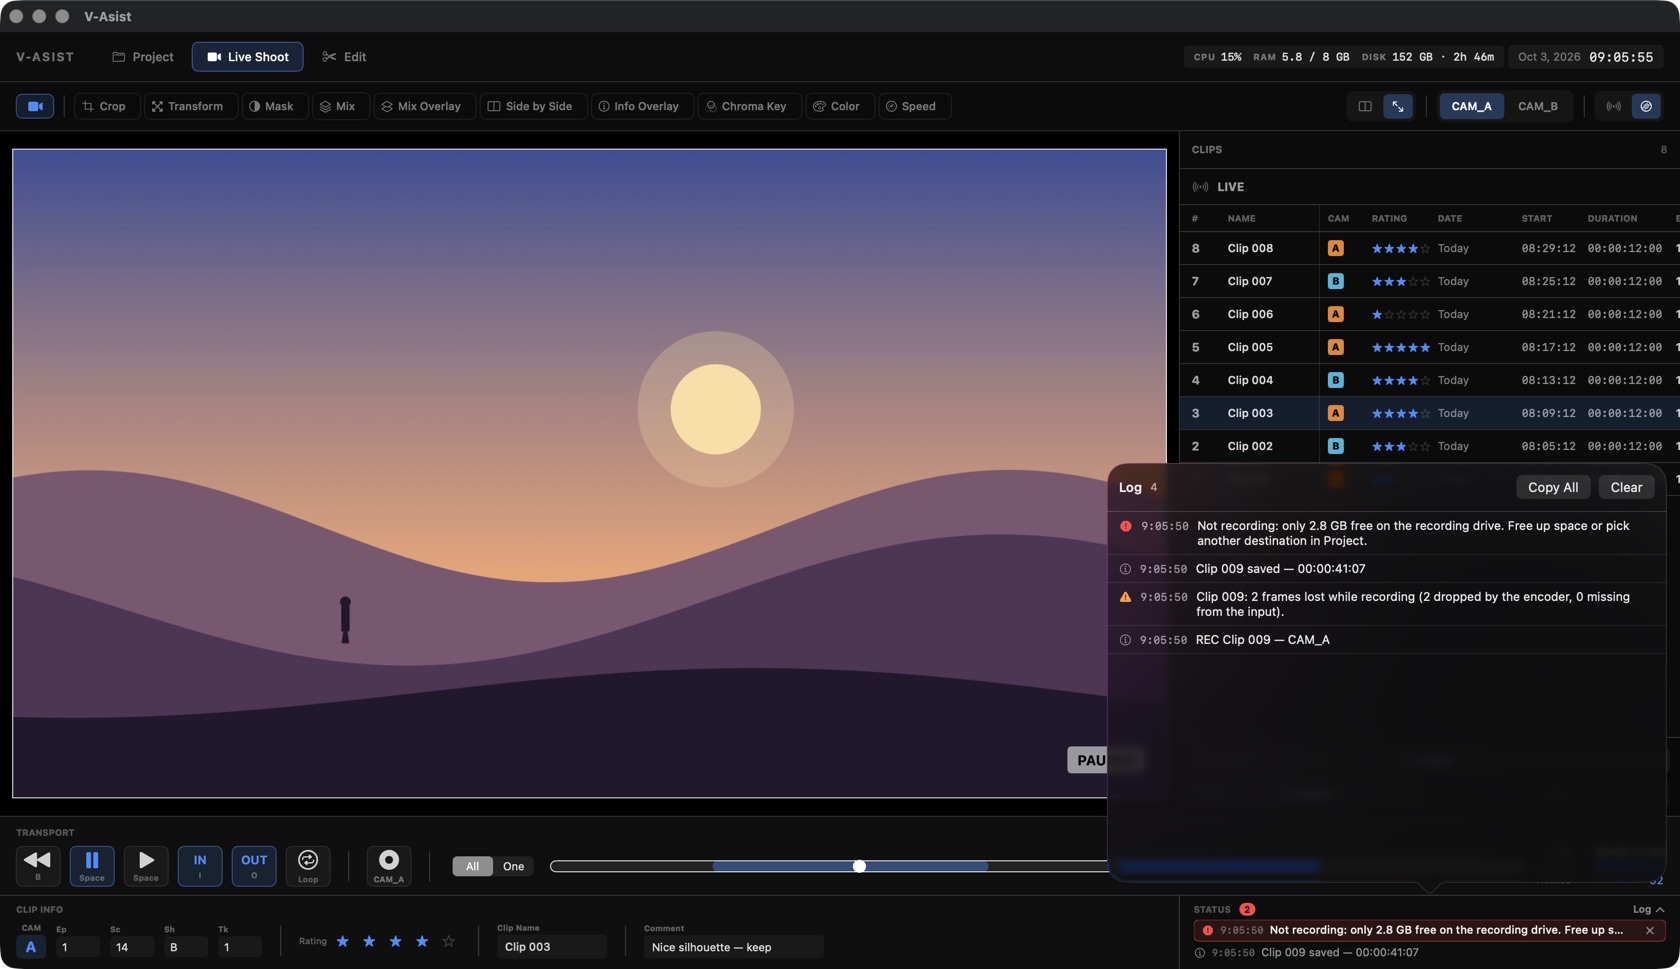Open the Project tab
The width and height of the screenshot is (1680, 969).
(143, 57)
